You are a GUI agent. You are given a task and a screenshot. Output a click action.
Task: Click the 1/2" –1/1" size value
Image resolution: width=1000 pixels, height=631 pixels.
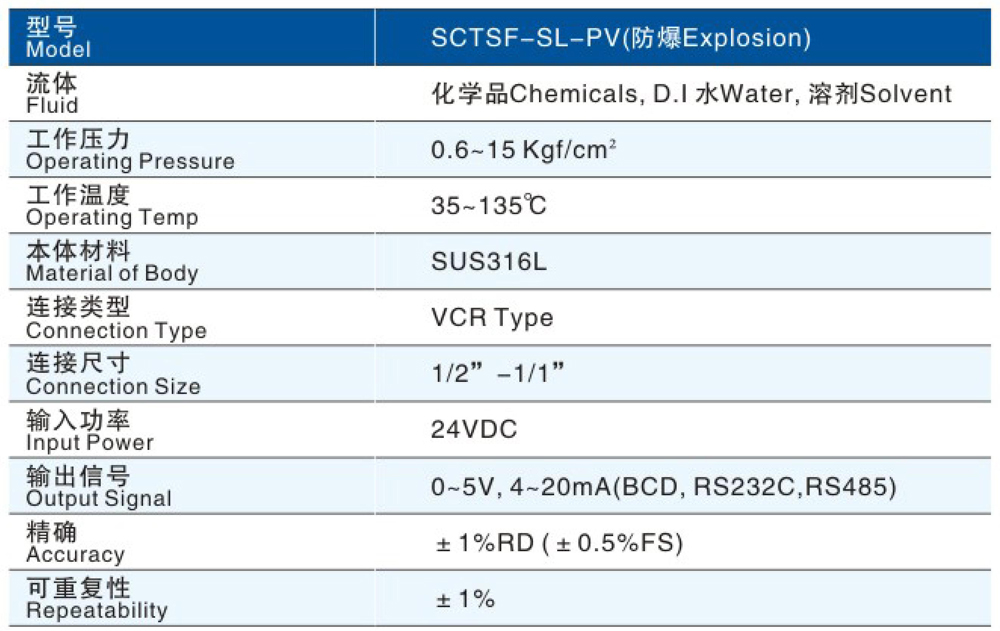click(x=499, y=375)
